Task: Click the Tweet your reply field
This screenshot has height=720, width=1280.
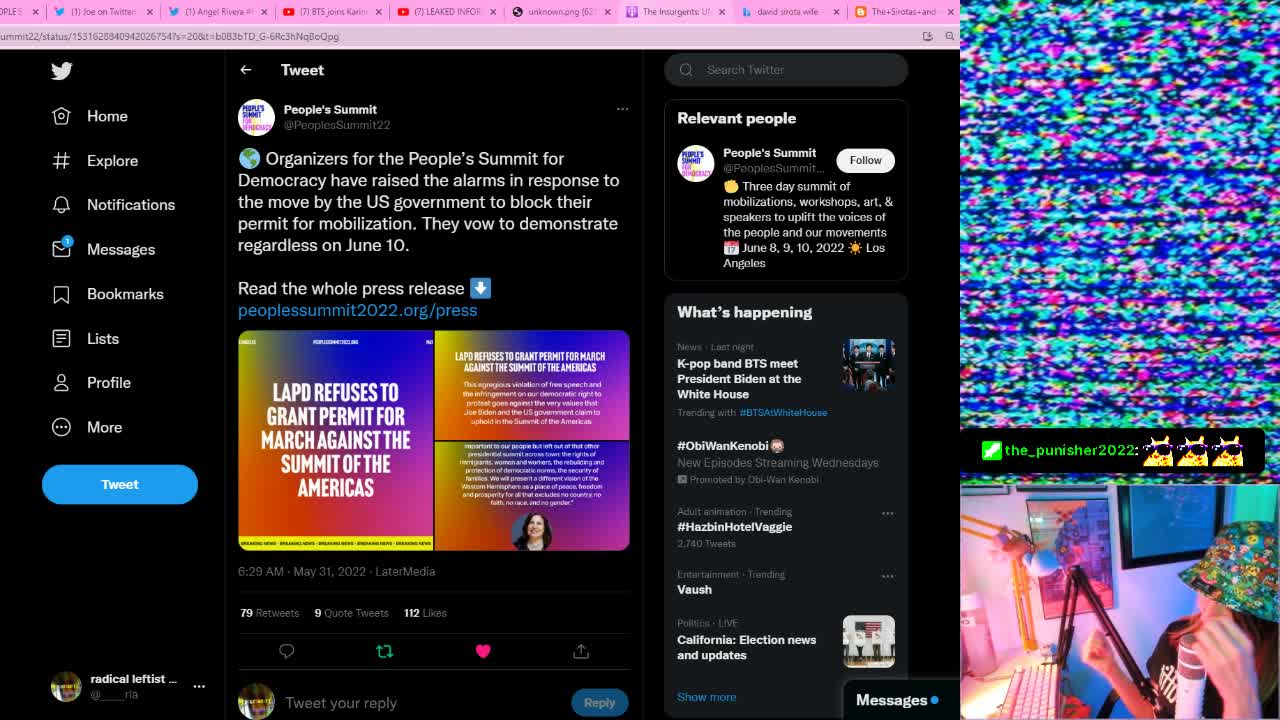Action: click(425, 703)
